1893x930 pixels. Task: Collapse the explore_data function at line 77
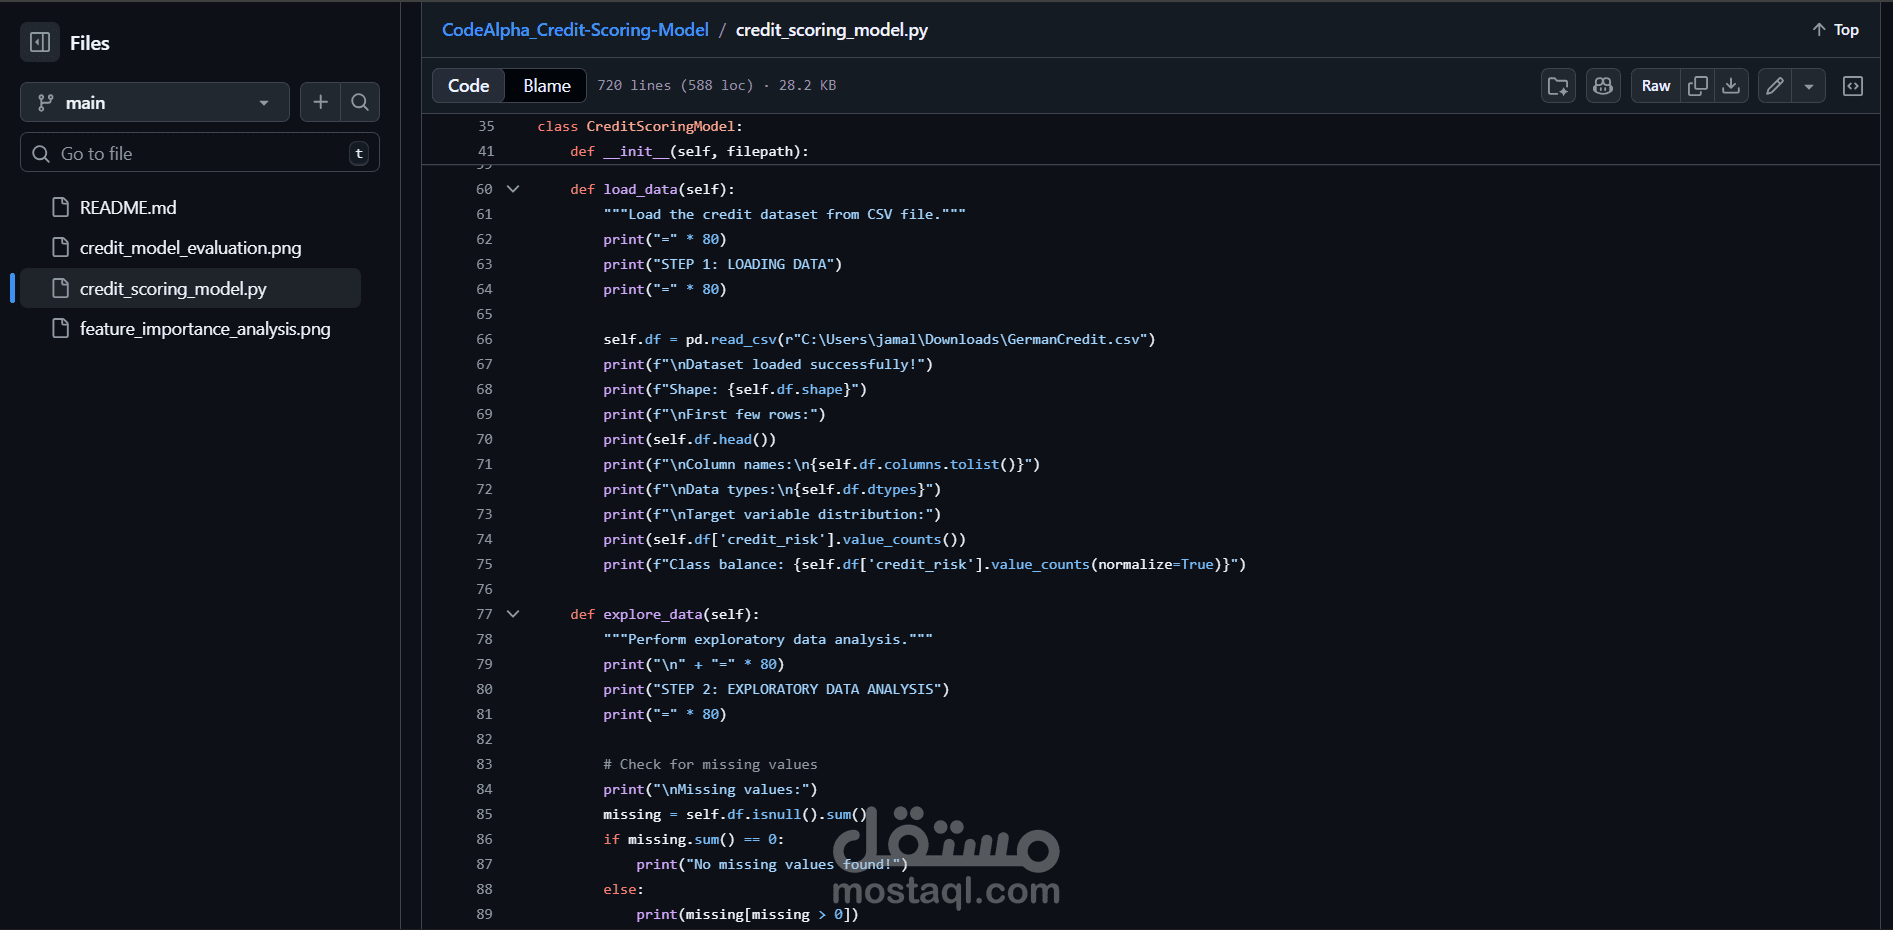[513, 614]
